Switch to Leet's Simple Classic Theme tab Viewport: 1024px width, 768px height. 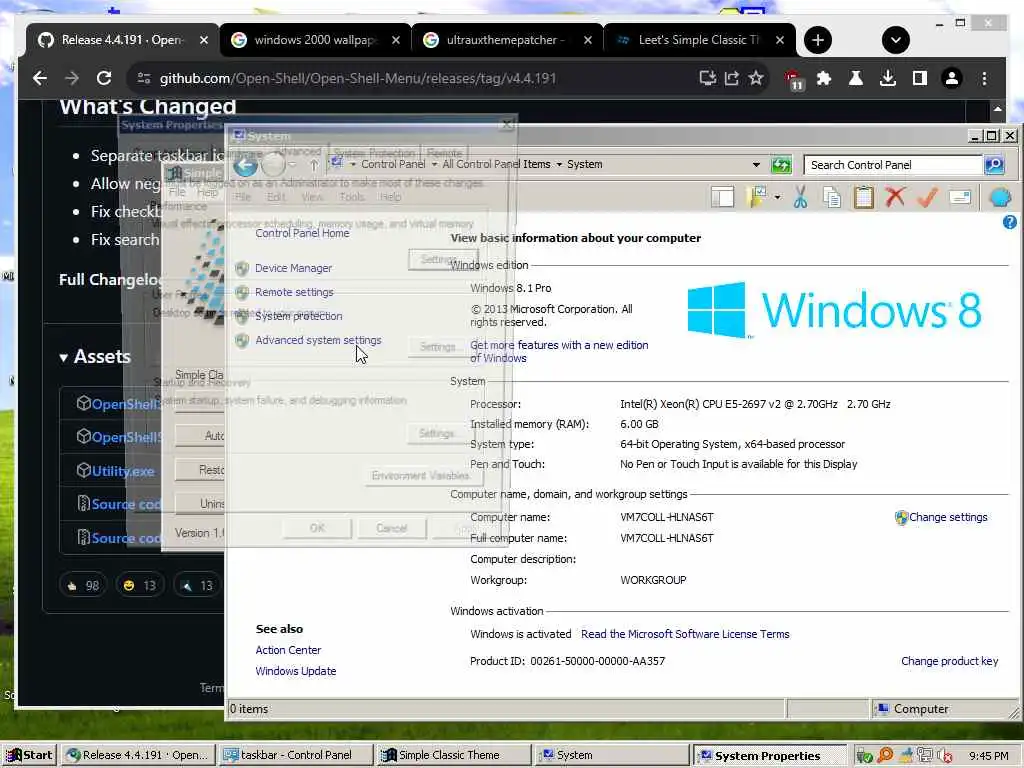[699, 40]
